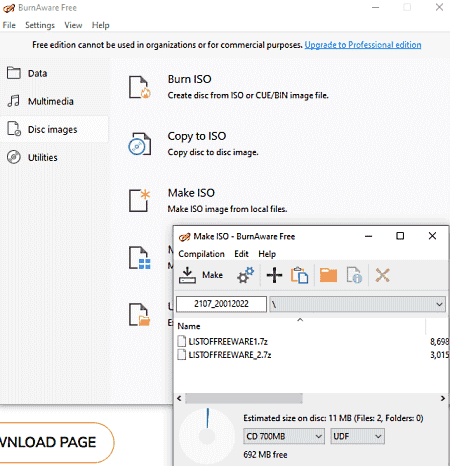The width and height of the screenshot is (450, 466).
Task: Open the CD 700MB disc size dropdown
Action: click(284, 436)
